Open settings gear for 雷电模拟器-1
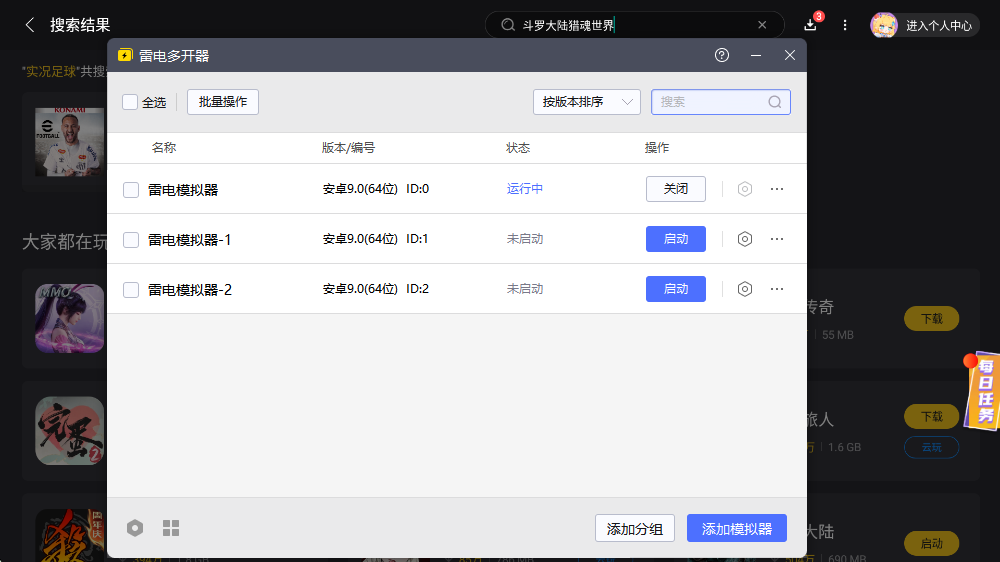This screenshot has height=562, width=1000. click(x=744, y=239)
